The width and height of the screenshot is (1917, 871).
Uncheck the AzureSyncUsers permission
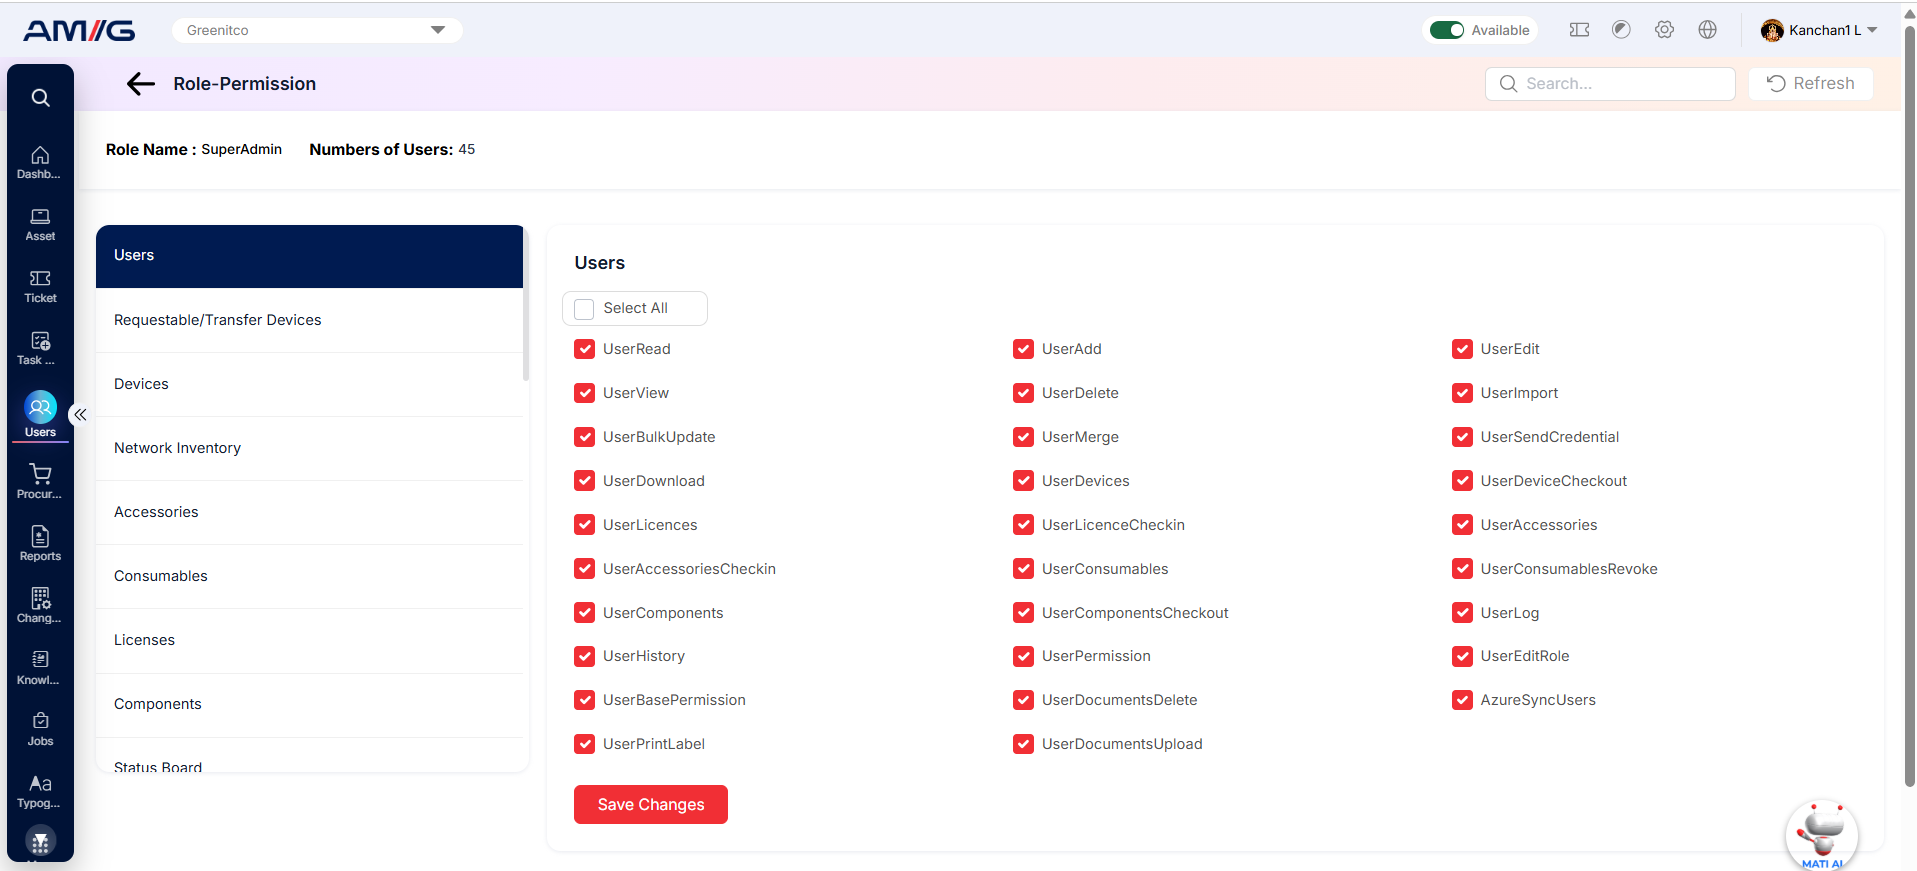1463,700
